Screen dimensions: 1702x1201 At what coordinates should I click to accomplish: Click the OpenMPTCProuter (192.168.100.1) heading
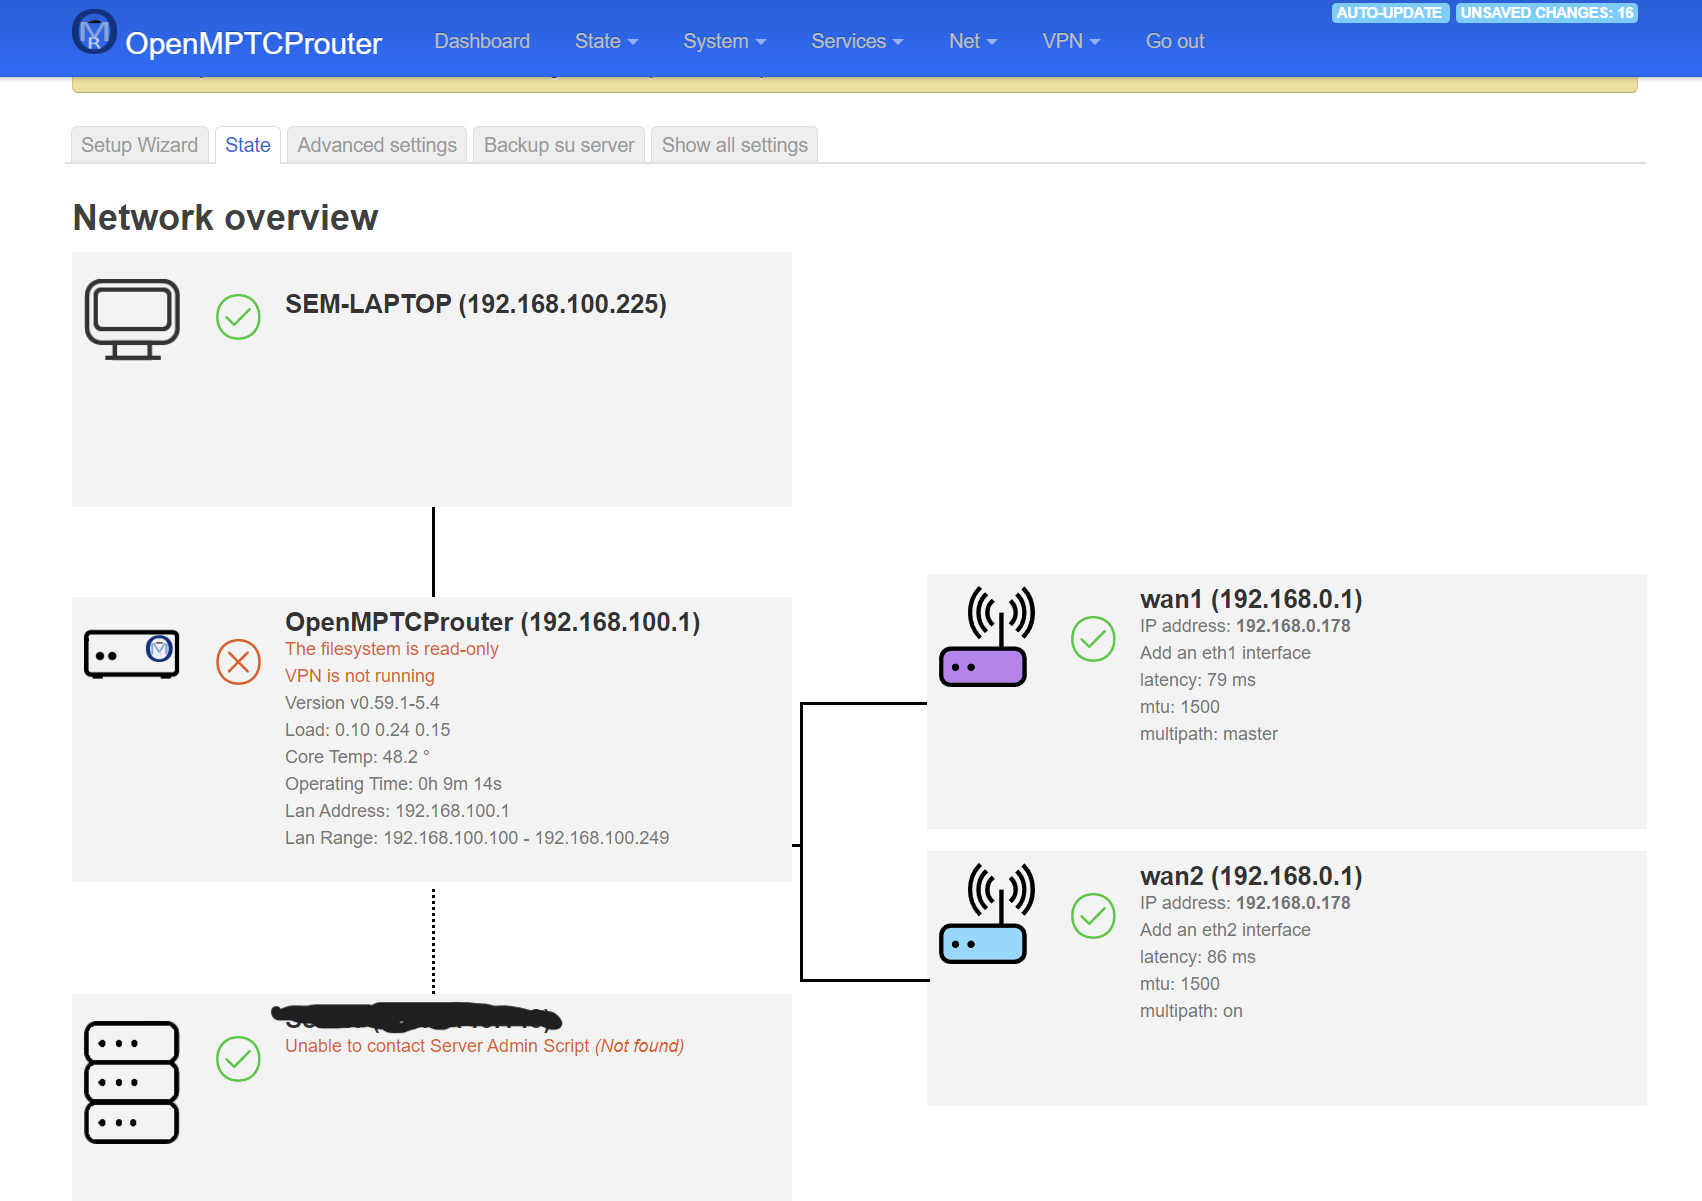pos(493,622)
